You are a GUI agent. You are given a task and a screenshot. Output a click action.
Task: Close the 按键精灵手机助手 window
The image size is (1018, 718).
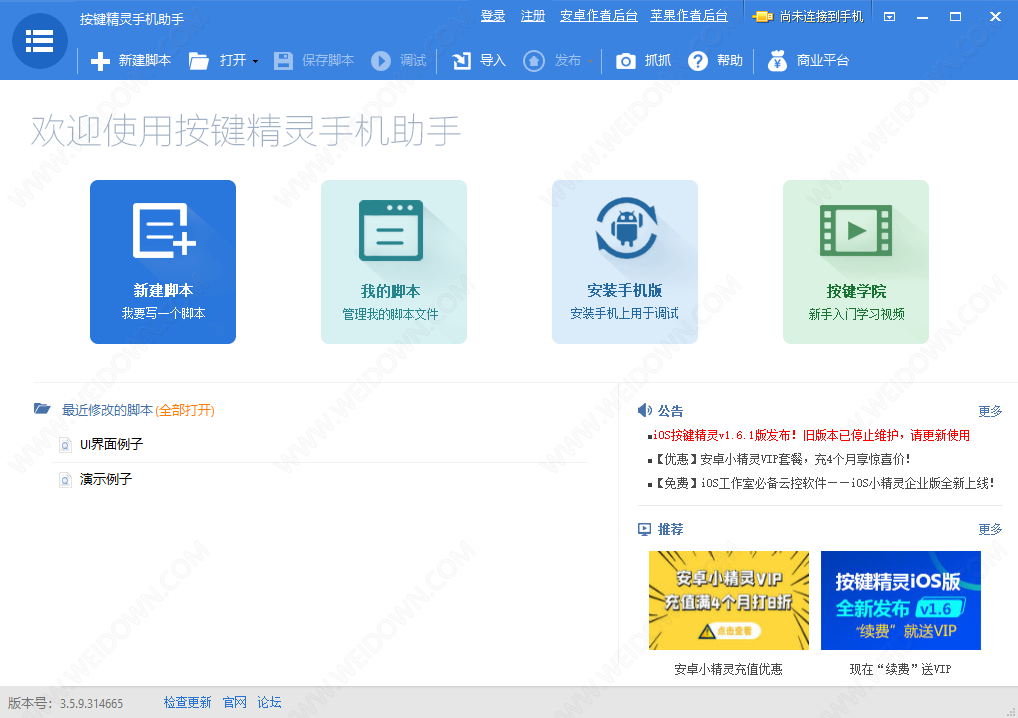pos(995,17)
